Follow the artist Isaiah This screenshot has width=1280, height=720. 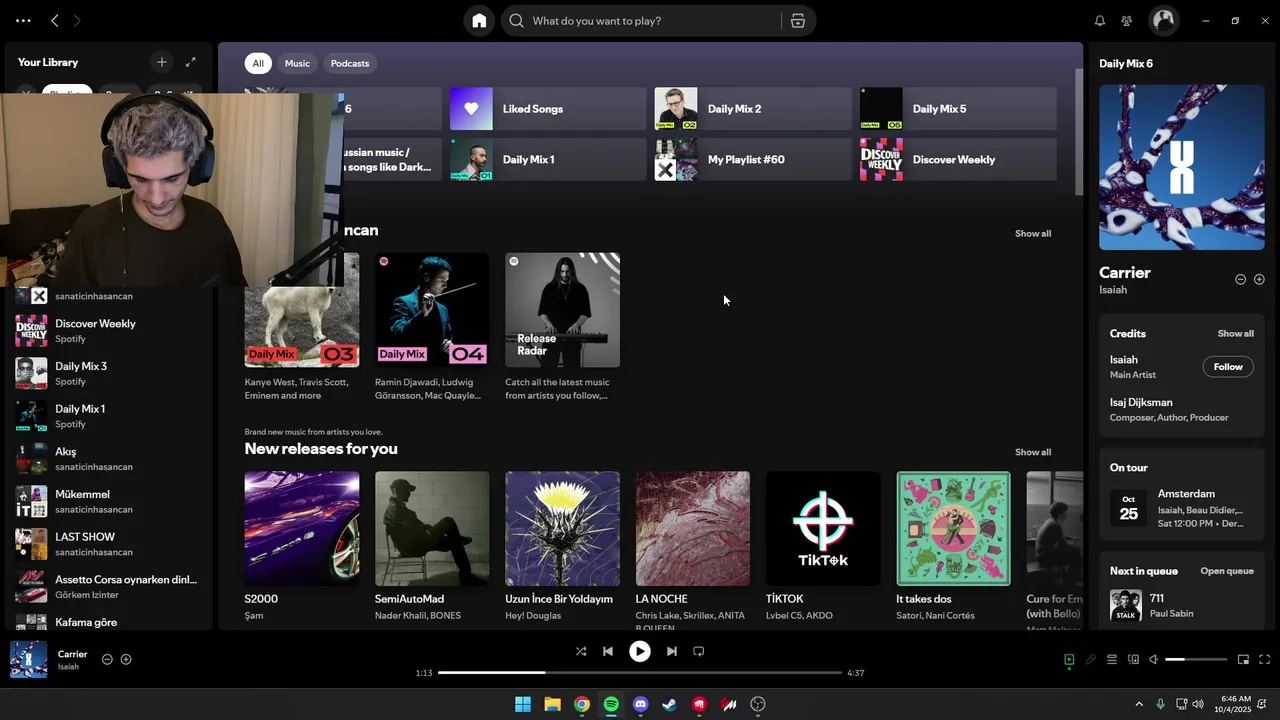tap(1228, 367)
